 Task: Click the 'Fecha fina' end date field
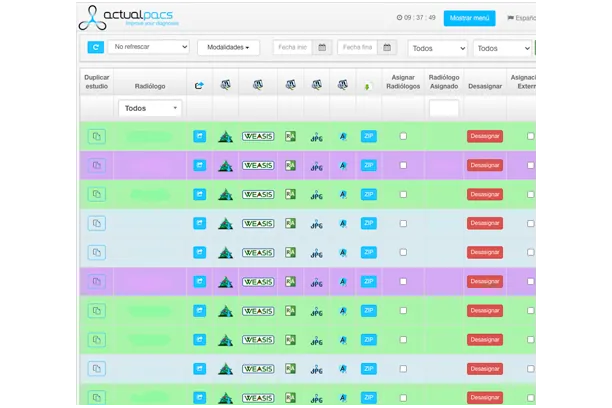click(x=358, y=48)
